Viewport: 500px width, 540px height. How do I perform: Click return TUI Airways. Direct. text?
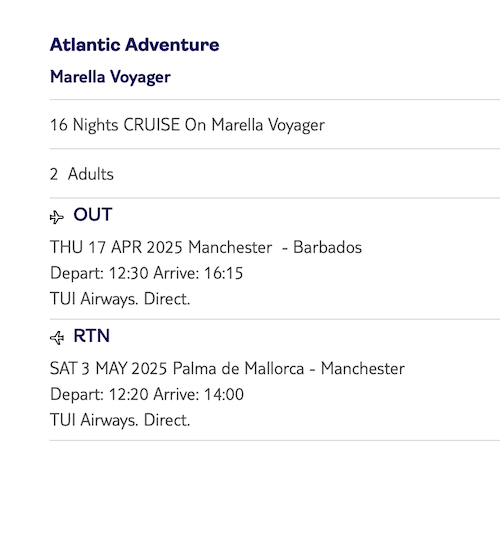(120, 420)
